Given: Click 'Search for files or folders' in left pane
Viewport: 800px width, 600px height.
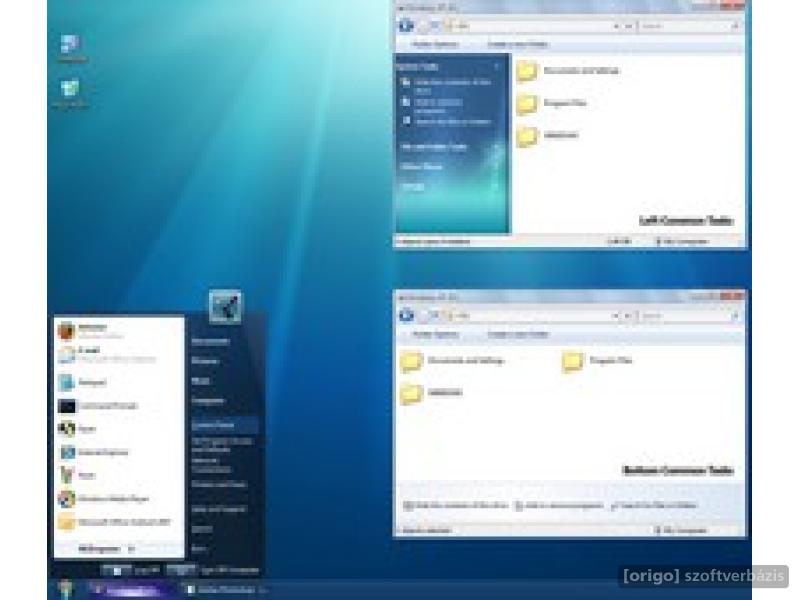Looking at the screenshot, I should (447, 122).
